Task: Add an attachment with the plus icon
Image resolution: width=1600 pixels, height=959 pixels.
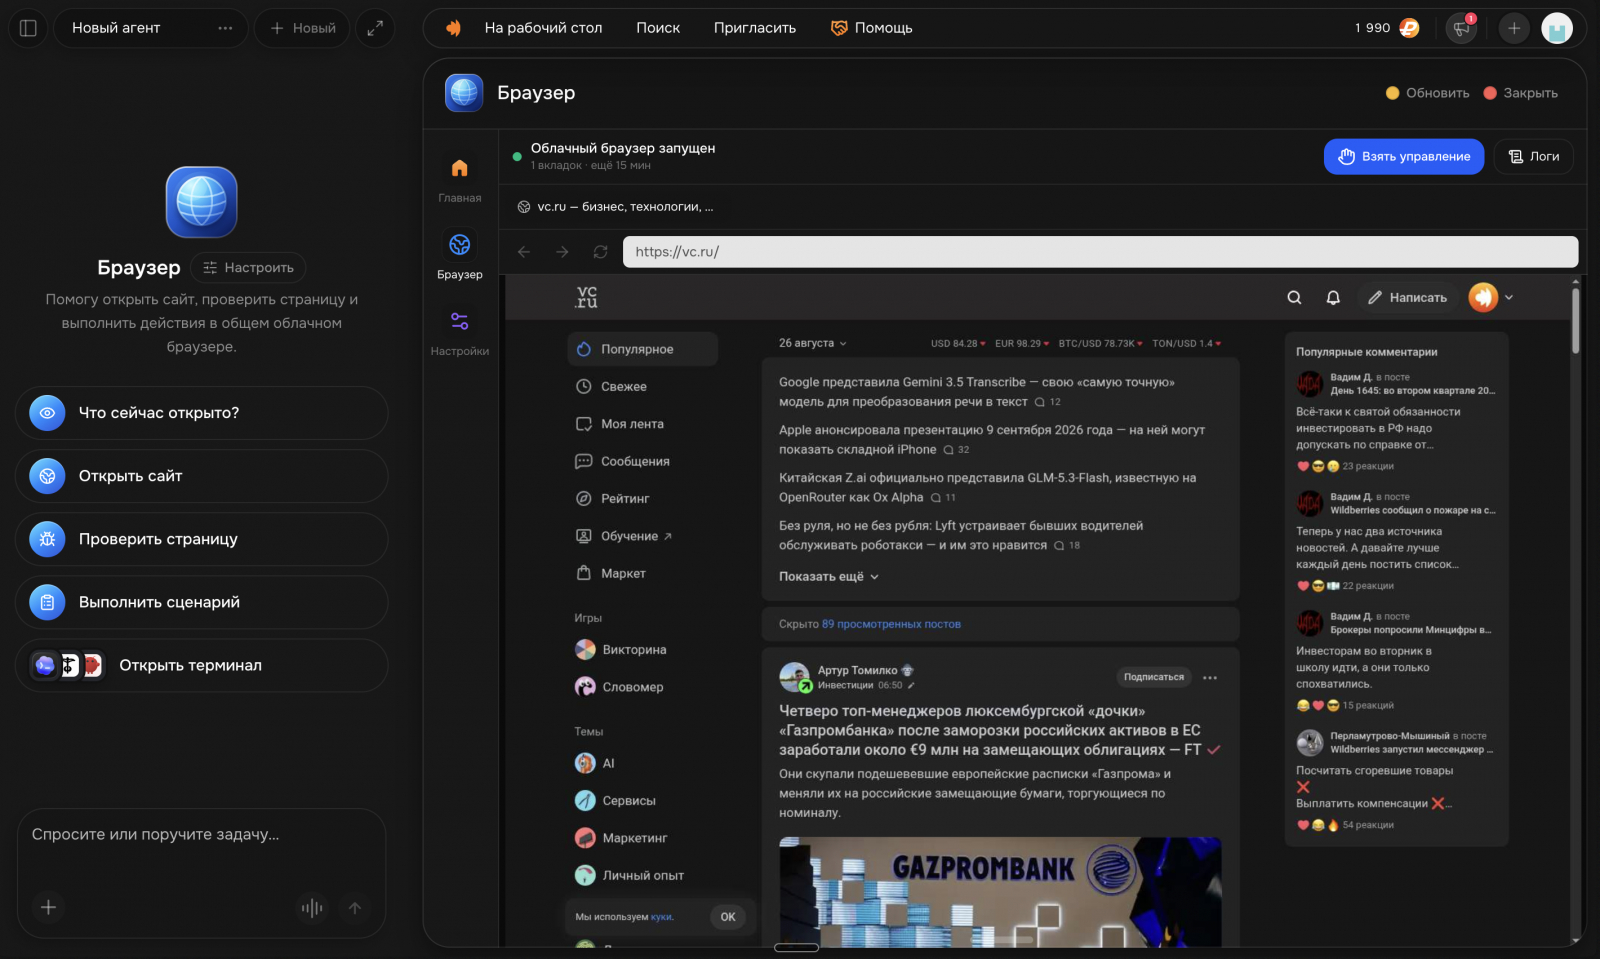Action: pos(48,907)
